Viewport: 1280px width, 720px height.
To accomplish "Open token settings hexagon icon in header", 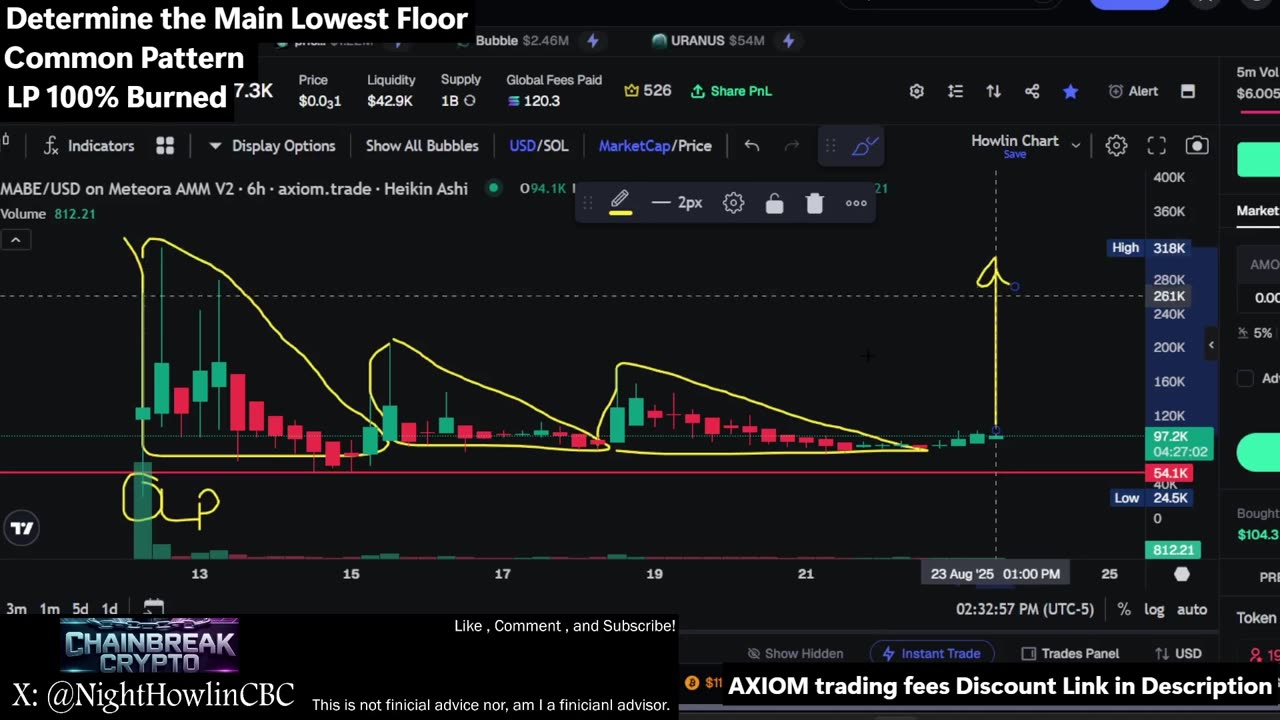I will point(917,91).
